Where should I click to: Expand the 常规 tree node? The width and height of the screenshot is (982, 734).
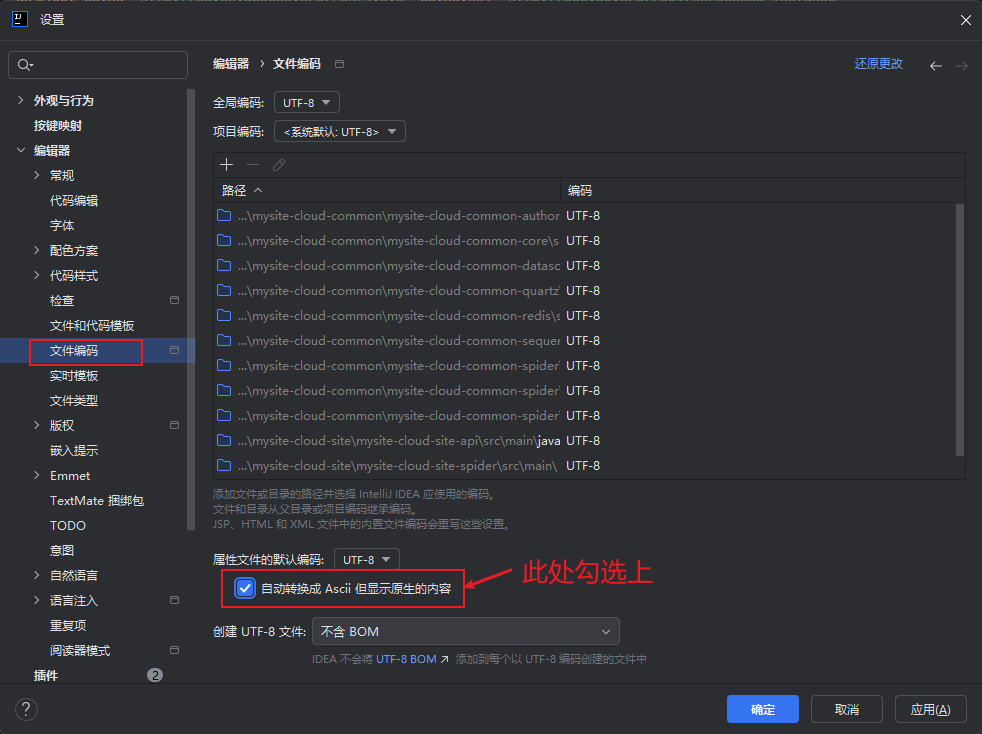click(x=36, y=175)
